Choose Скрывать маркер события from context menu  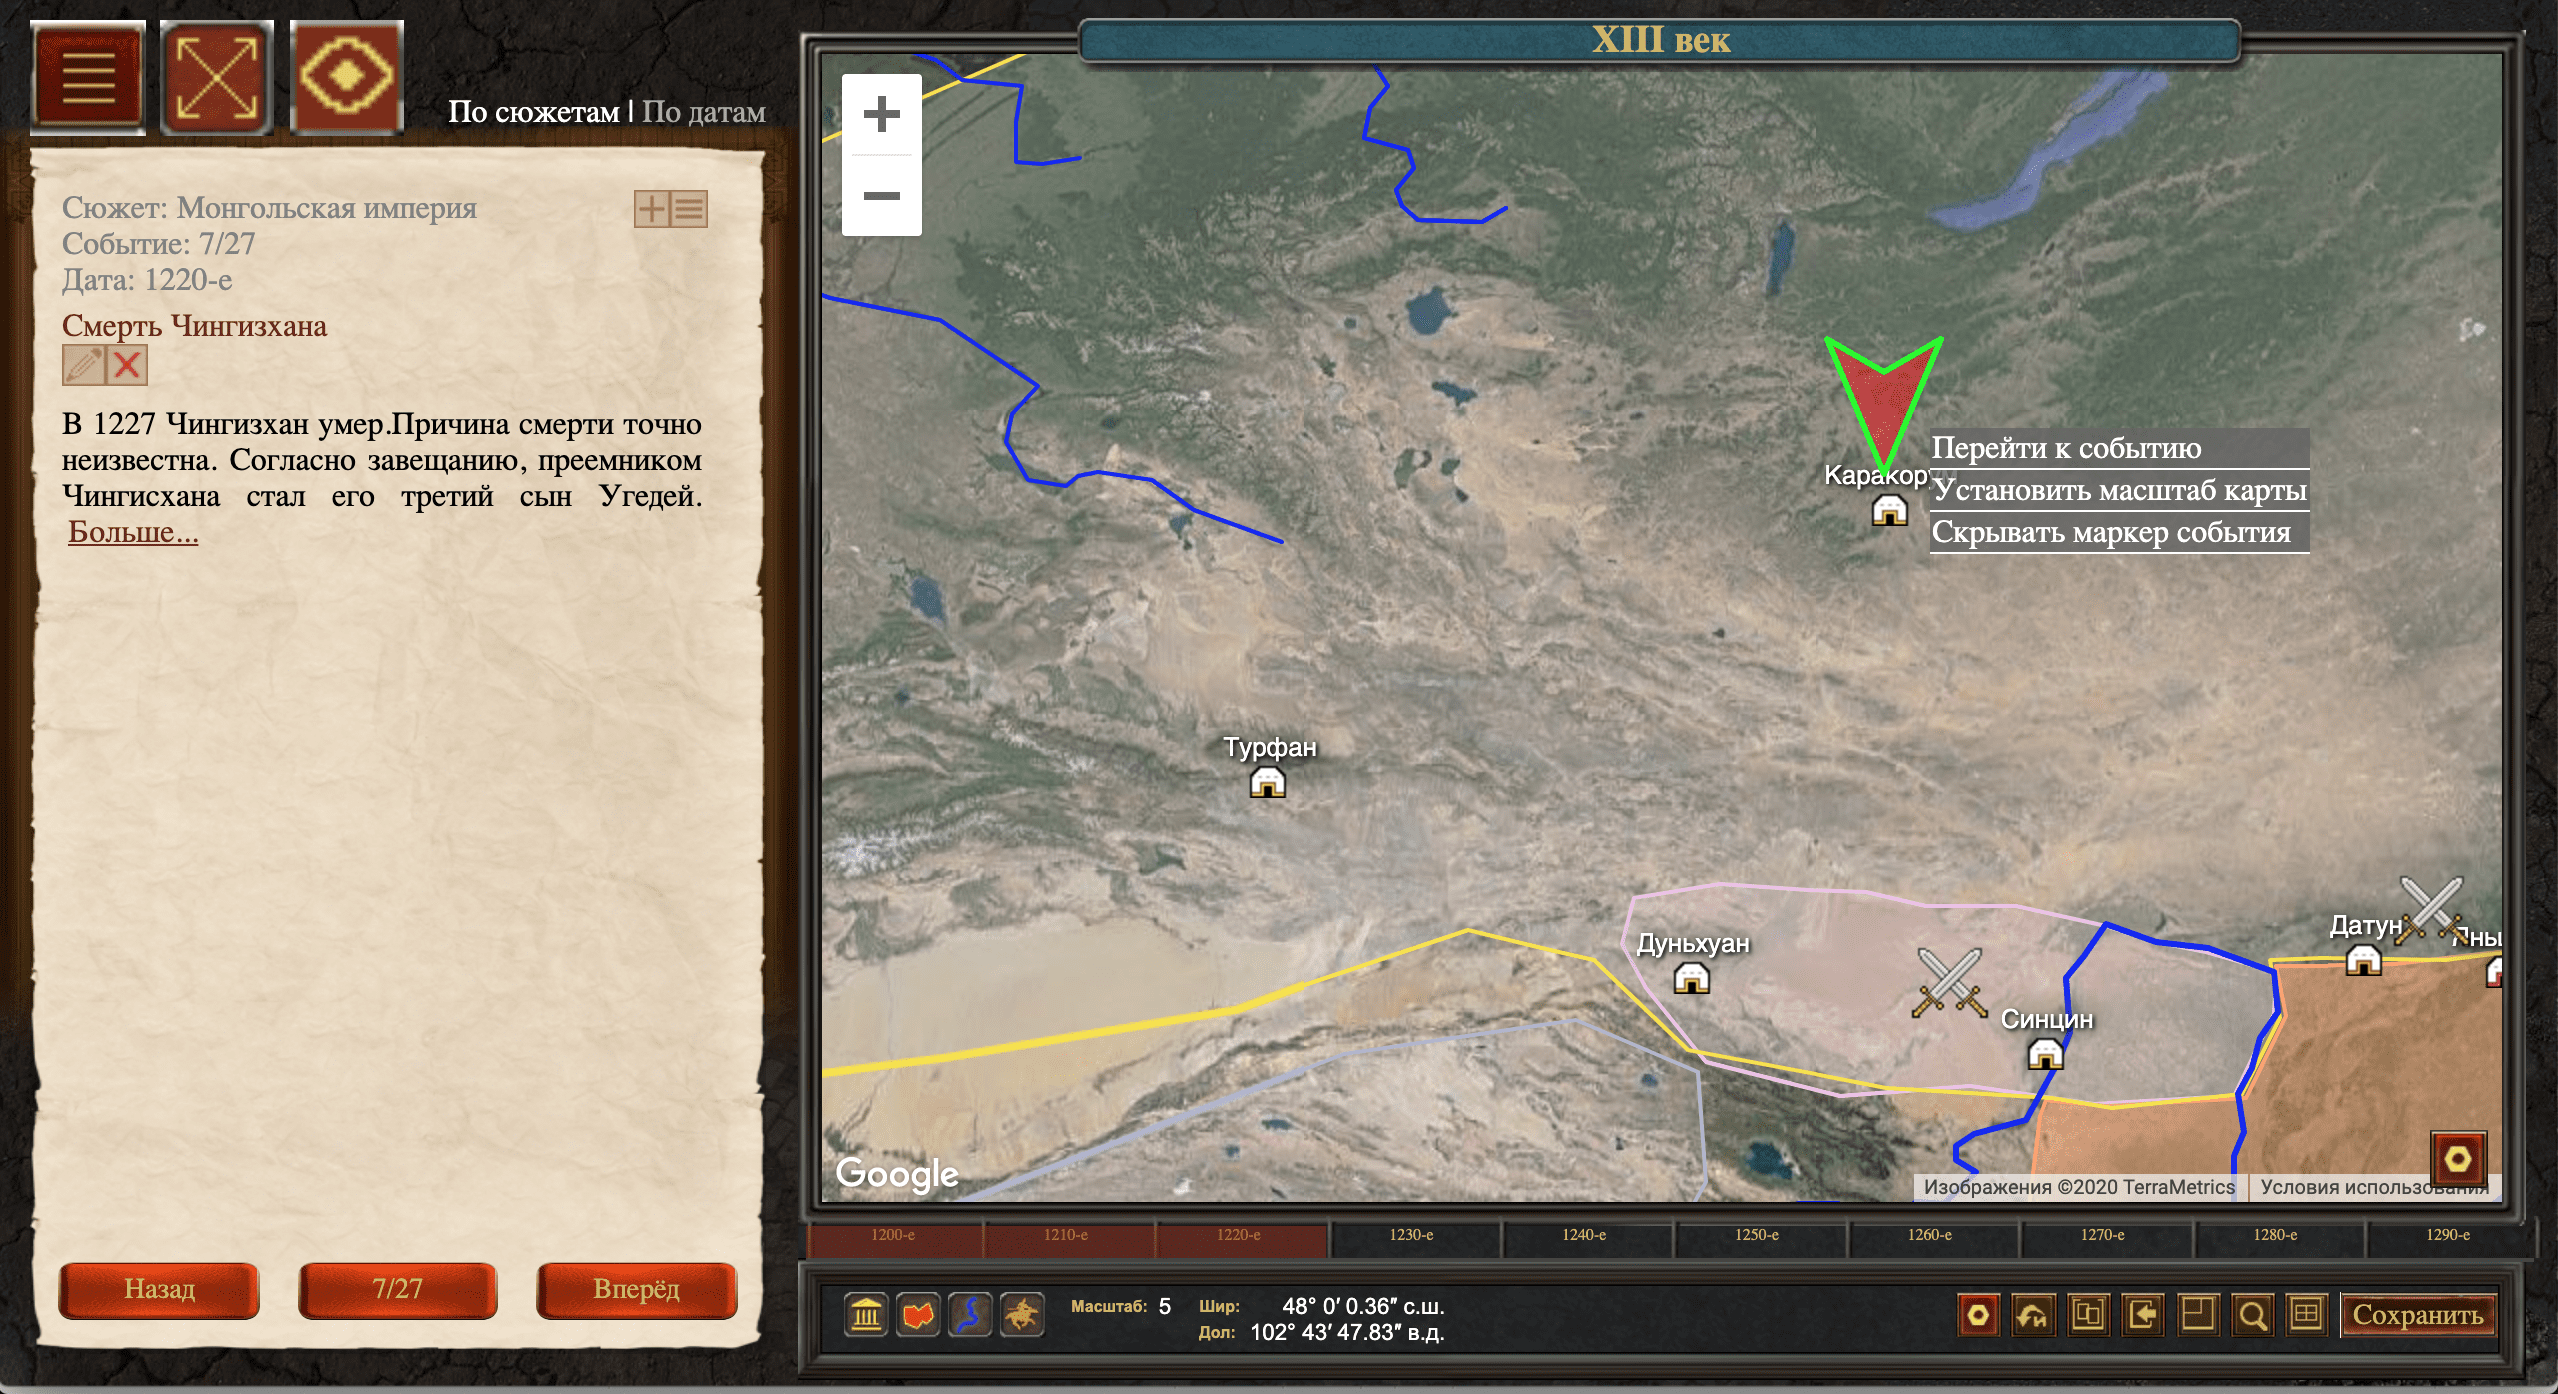click(x=2119, y=532)
